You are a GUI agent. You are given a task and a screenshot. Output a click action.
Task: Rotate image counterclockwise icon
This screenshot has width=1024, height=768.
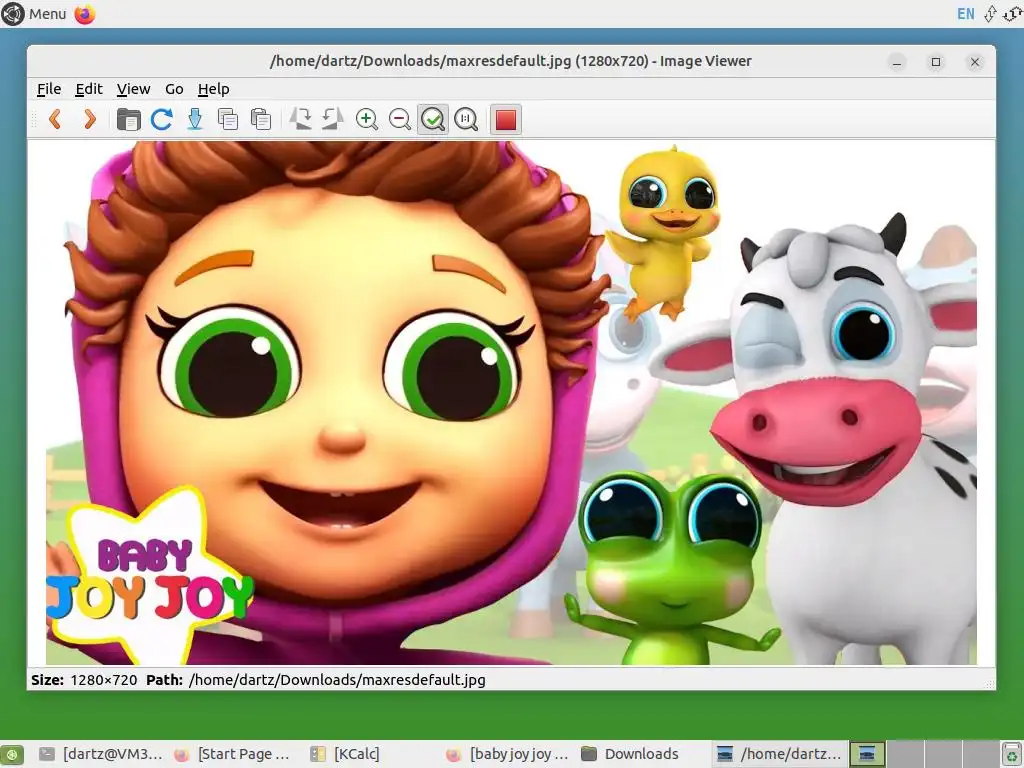[x=333, y=119]
